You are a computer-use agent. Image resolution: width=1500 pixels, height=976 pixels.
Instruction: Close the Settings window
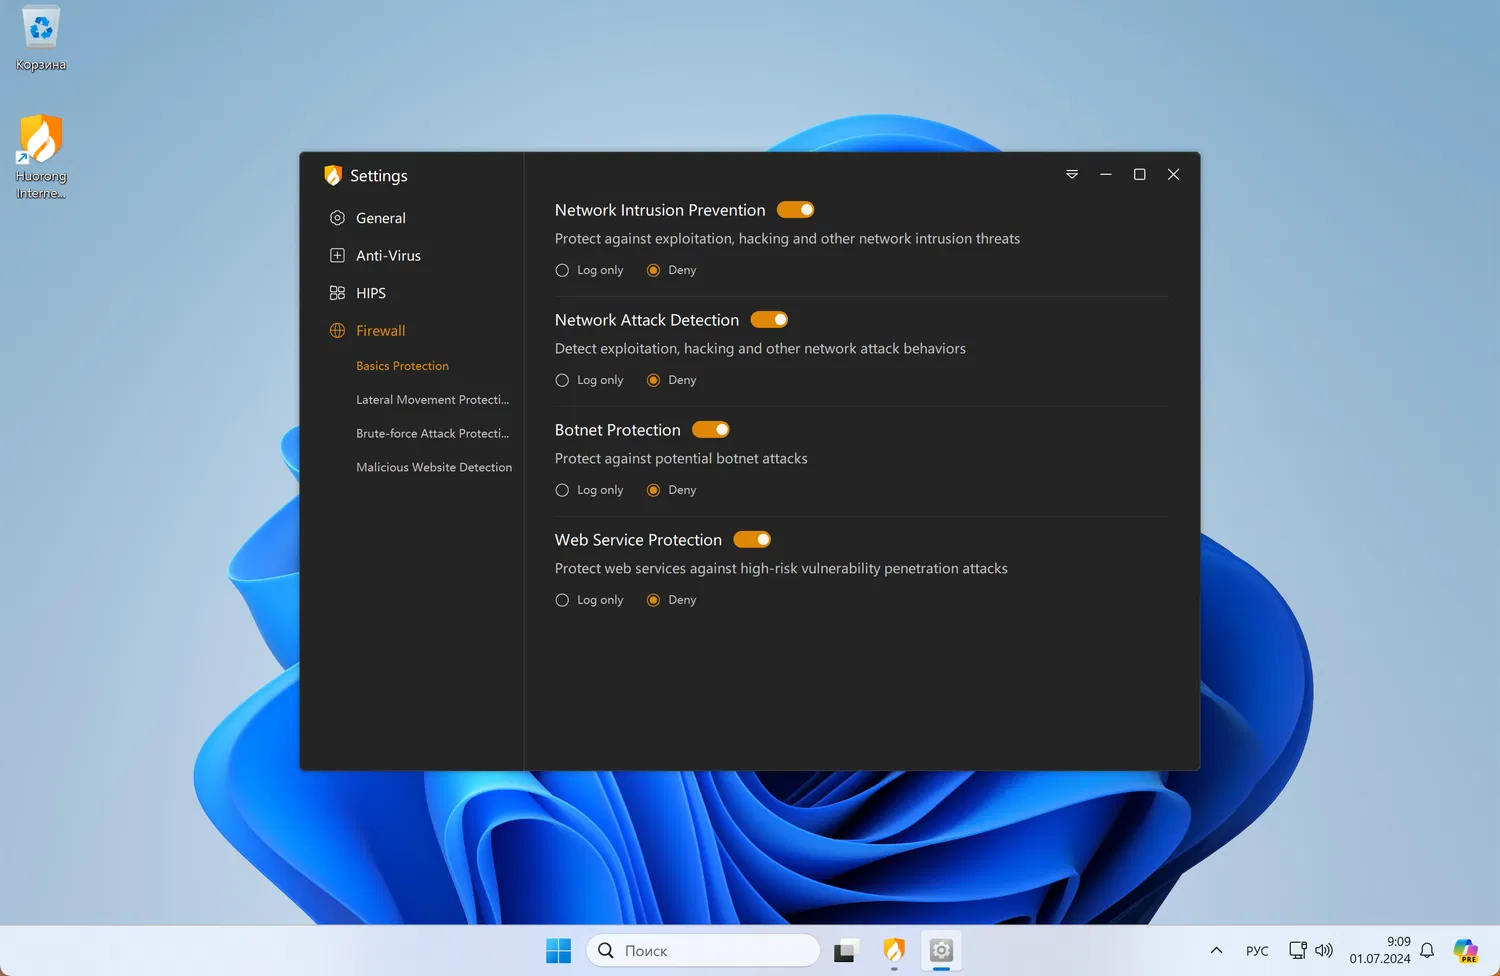pyautogui.click(x=1174, y=174)
